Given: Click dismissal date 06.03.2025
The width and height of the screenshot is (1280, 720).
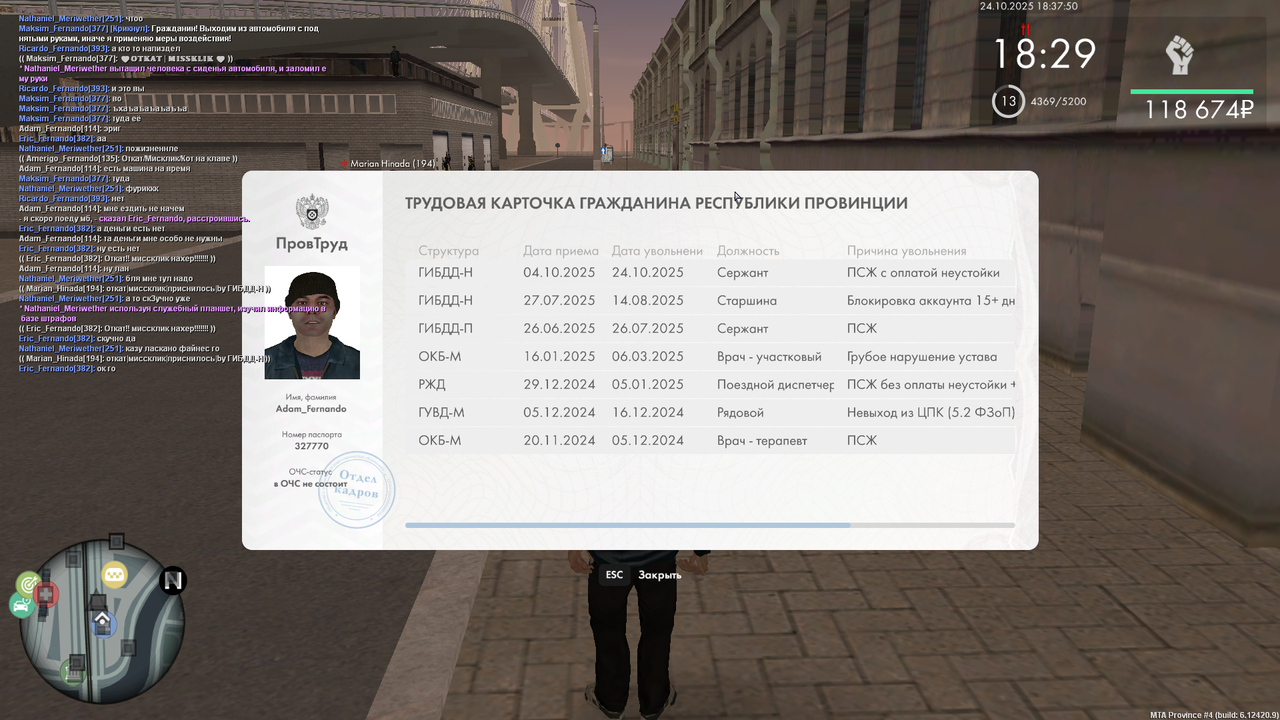Looking at the screenshot, I should [x=648, y=356].
